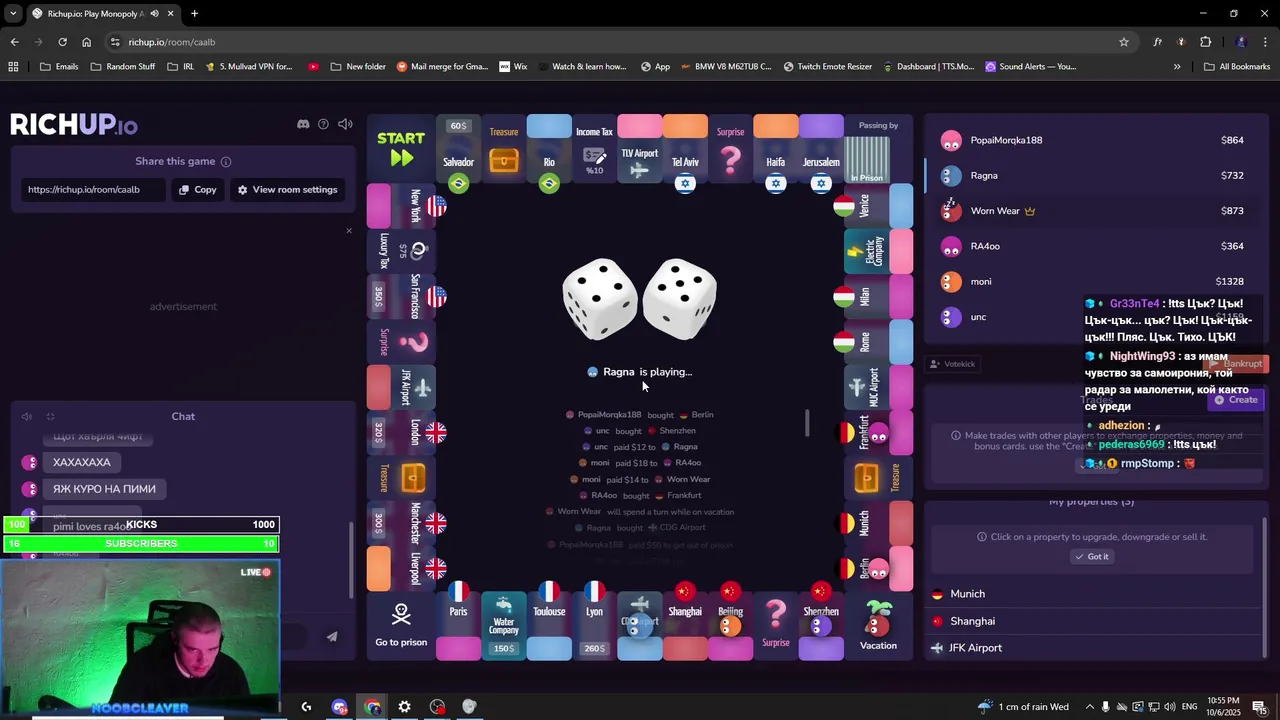Click the Electric Company tile
The height and width of the screenshot is (720, 1280).
(x=878, y=251)
